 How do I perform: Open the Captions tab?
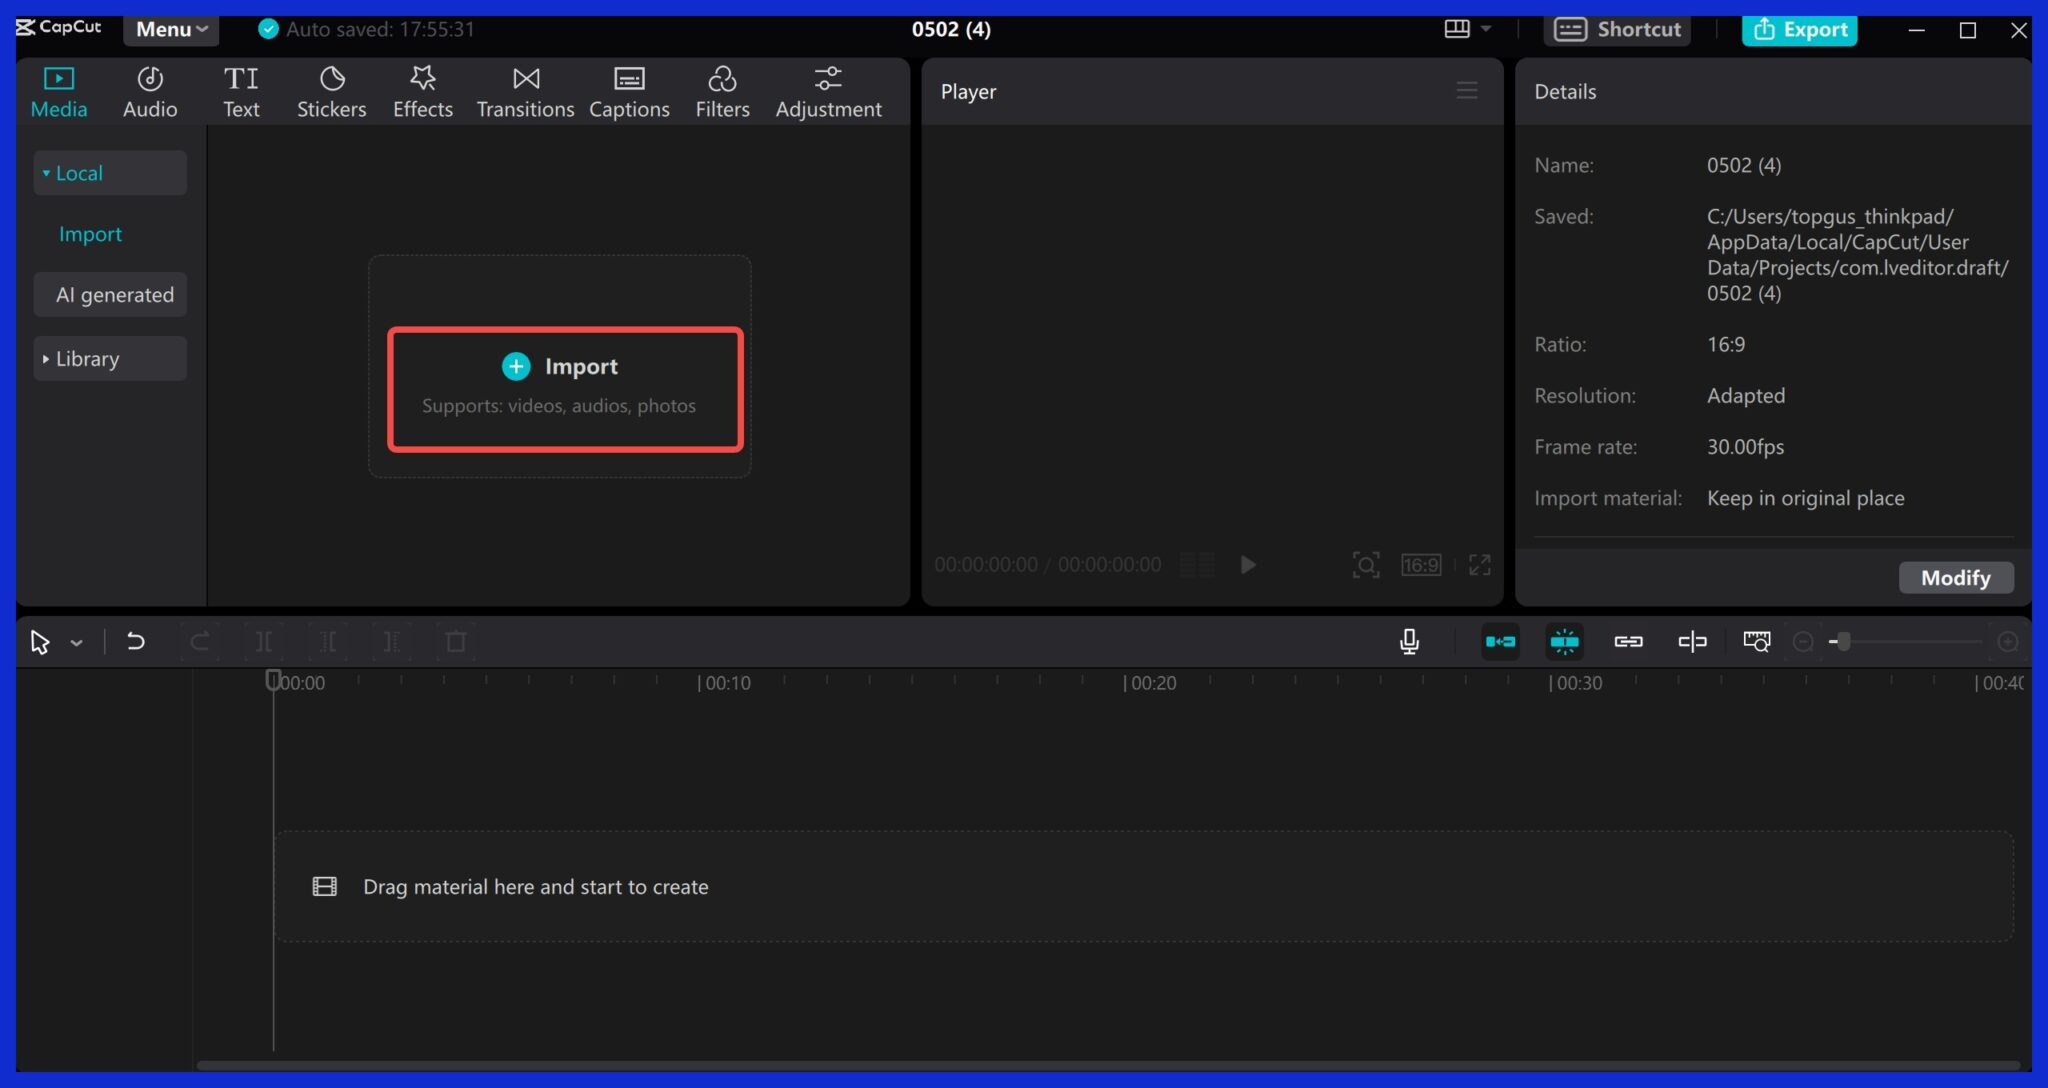tap(629, 92)
